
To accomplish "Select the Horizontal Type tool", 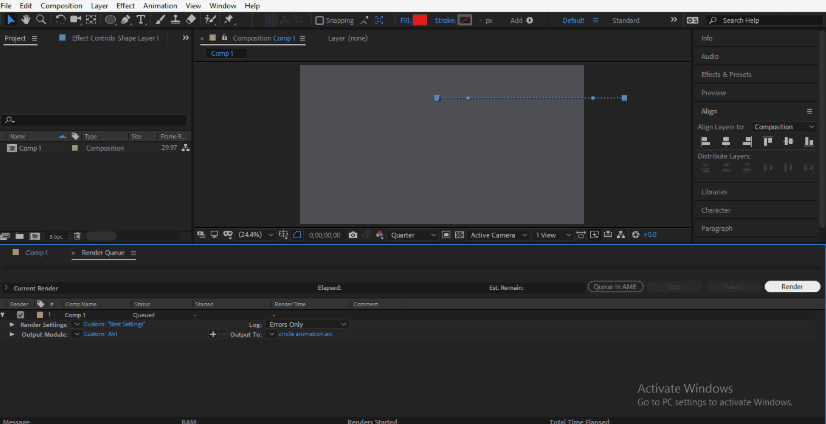I will pos(140,19).
